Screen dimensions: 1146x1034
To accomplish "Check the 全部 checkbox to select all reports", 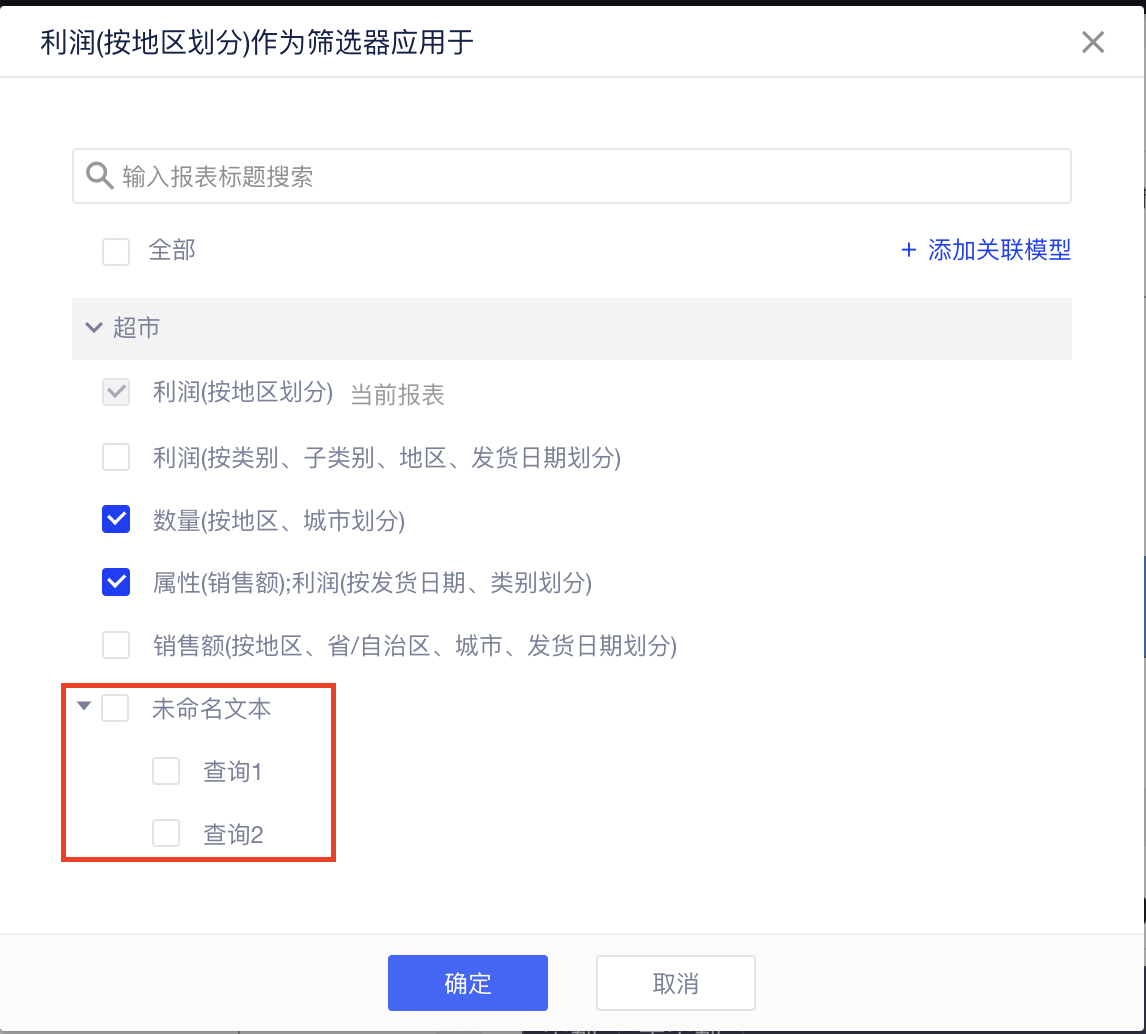I will pyautogui.click(x=116, y=251).
